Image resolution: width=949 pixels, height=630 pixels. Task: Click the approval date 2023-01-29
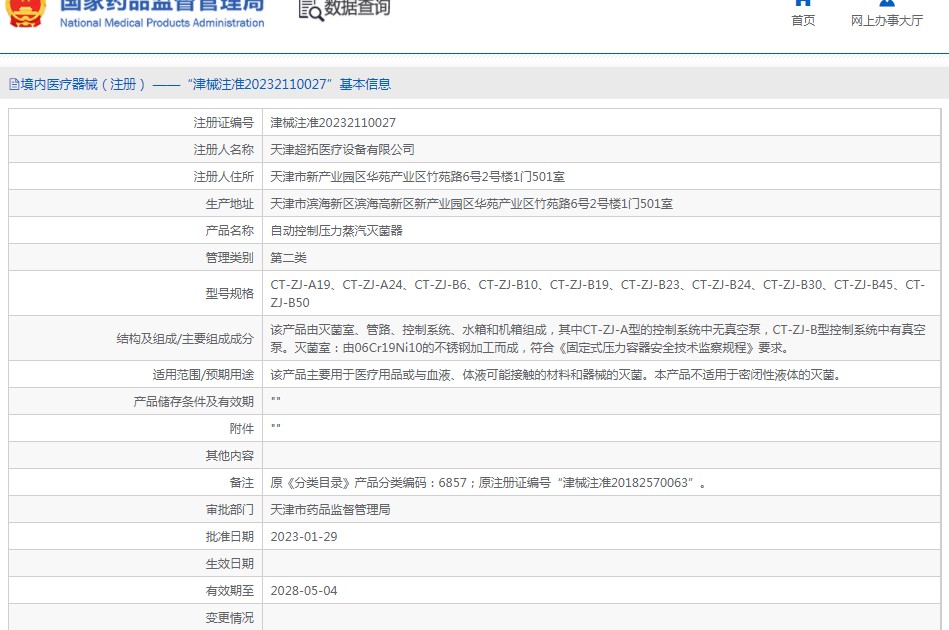pyautogui.click(x=304, y=537)
